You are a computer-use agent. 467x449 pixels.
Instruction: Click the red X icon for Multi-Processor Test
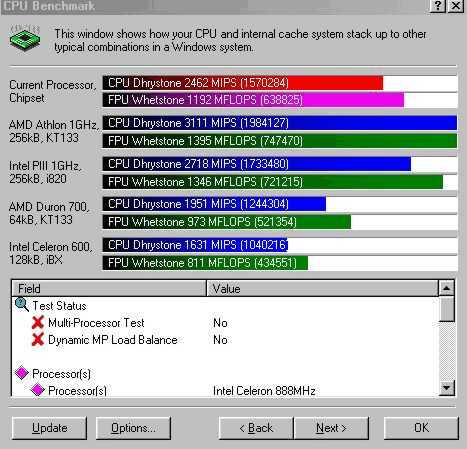coord(38,322)
